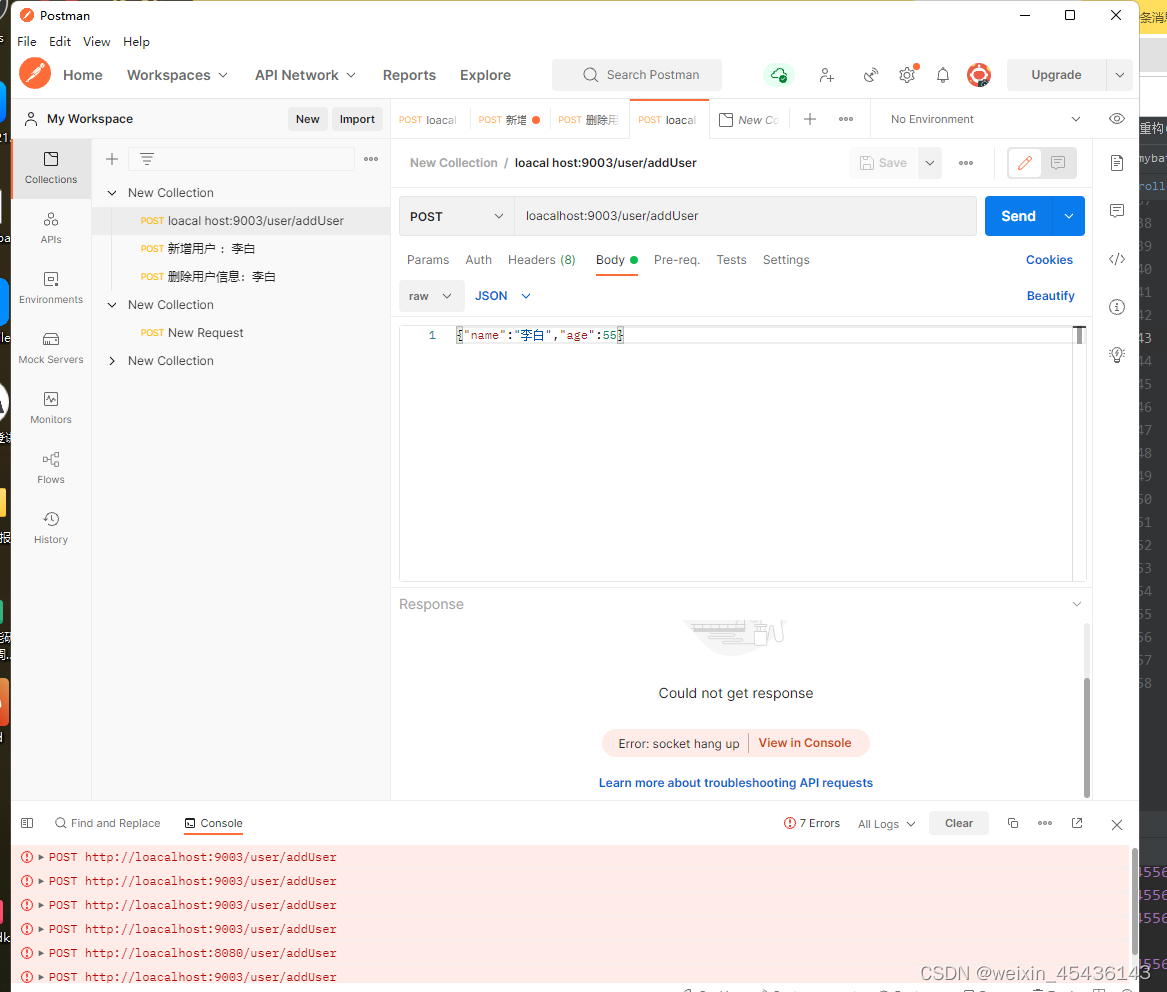Open the Help menu
Viewport: 1167px width, 992px height.
pyautogui.click(x=136, y=42)
